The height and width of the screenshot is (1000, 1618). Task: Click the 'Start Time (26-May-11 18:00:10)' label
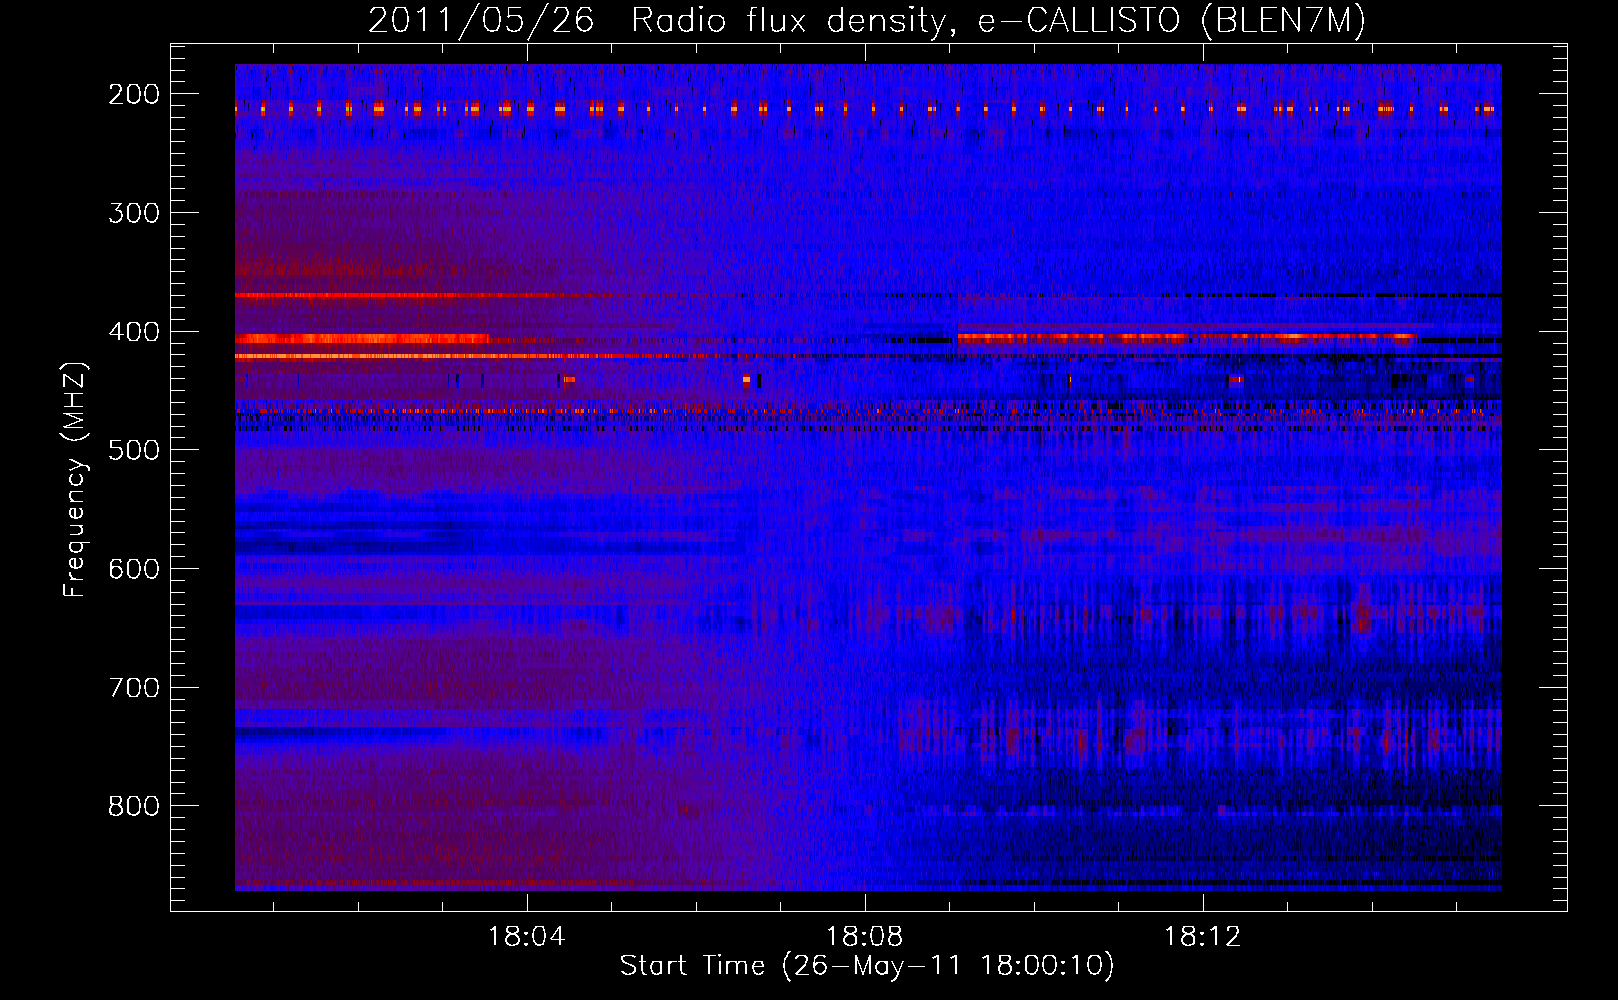point(866,966)
